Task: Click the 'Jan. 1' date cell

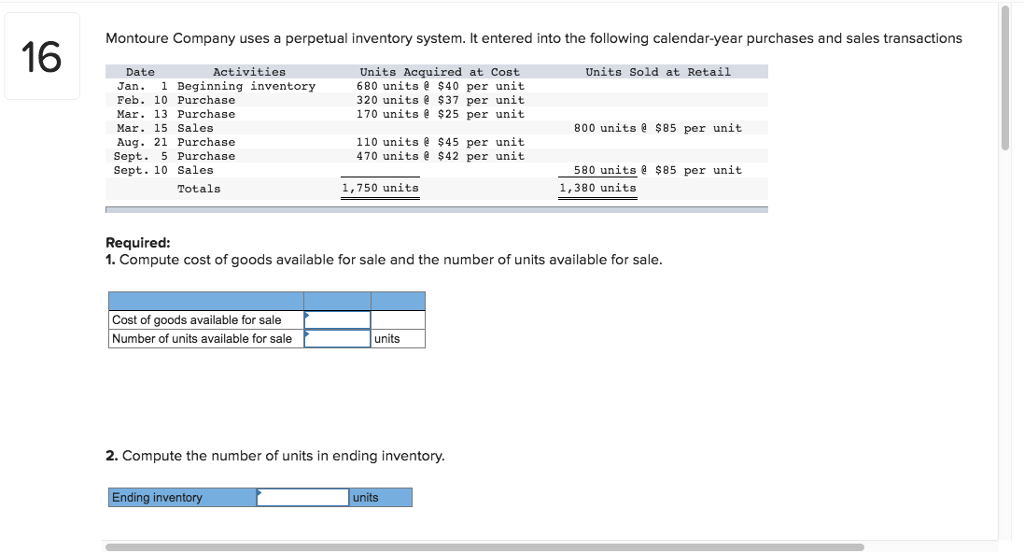Action: point(142,86)
